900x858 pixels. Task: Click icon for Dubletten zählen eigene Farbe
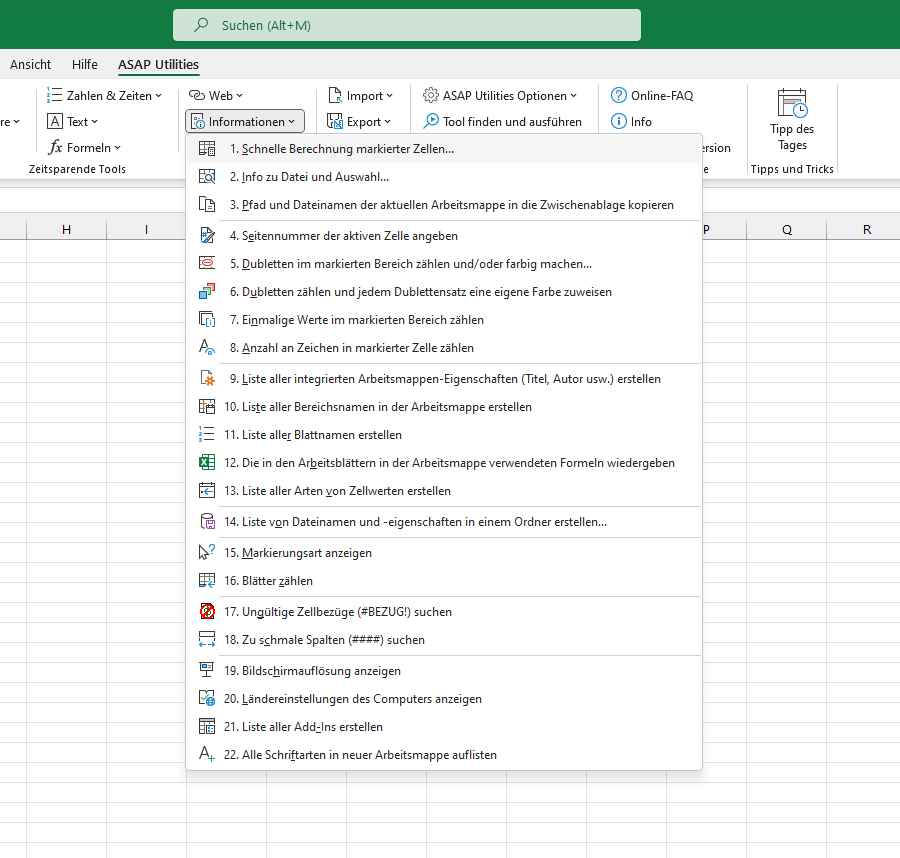pos(207,292)
